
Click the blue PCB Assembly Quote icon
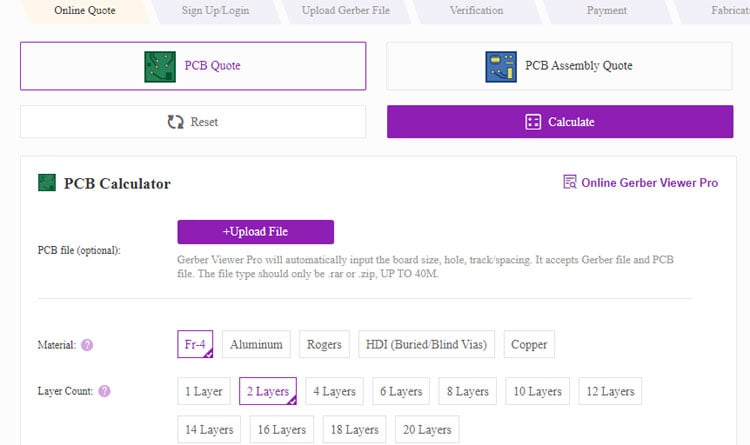click(501, 66)
